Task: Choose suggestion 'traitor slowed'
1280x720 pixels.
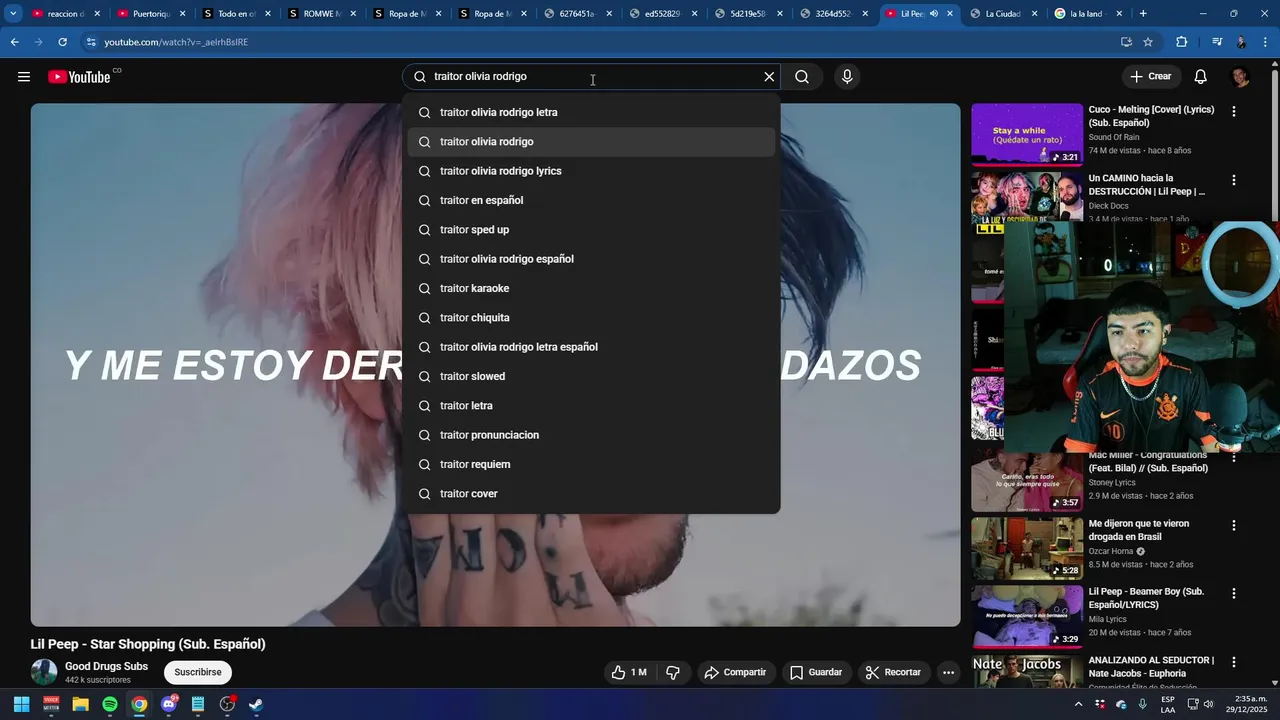Action: click(591, 376)
